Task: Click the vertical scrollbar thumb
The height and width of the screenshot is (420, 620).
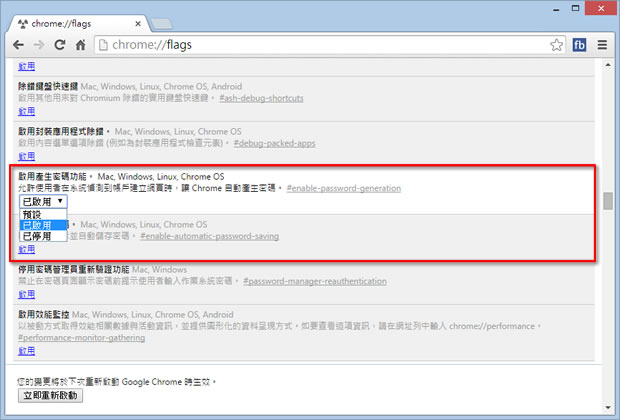Action: pyautogui.click(x=608, y=201)
